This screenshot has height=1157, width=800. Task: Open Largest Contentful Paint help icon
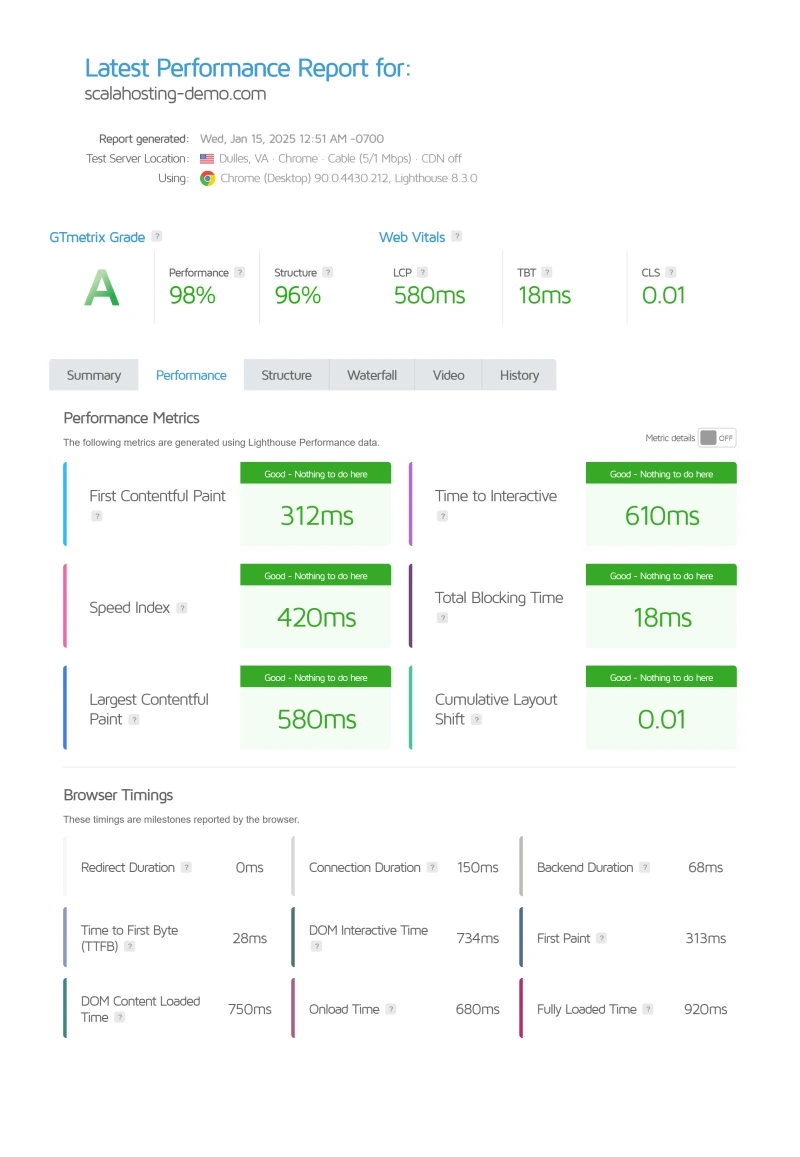(134, 719)
